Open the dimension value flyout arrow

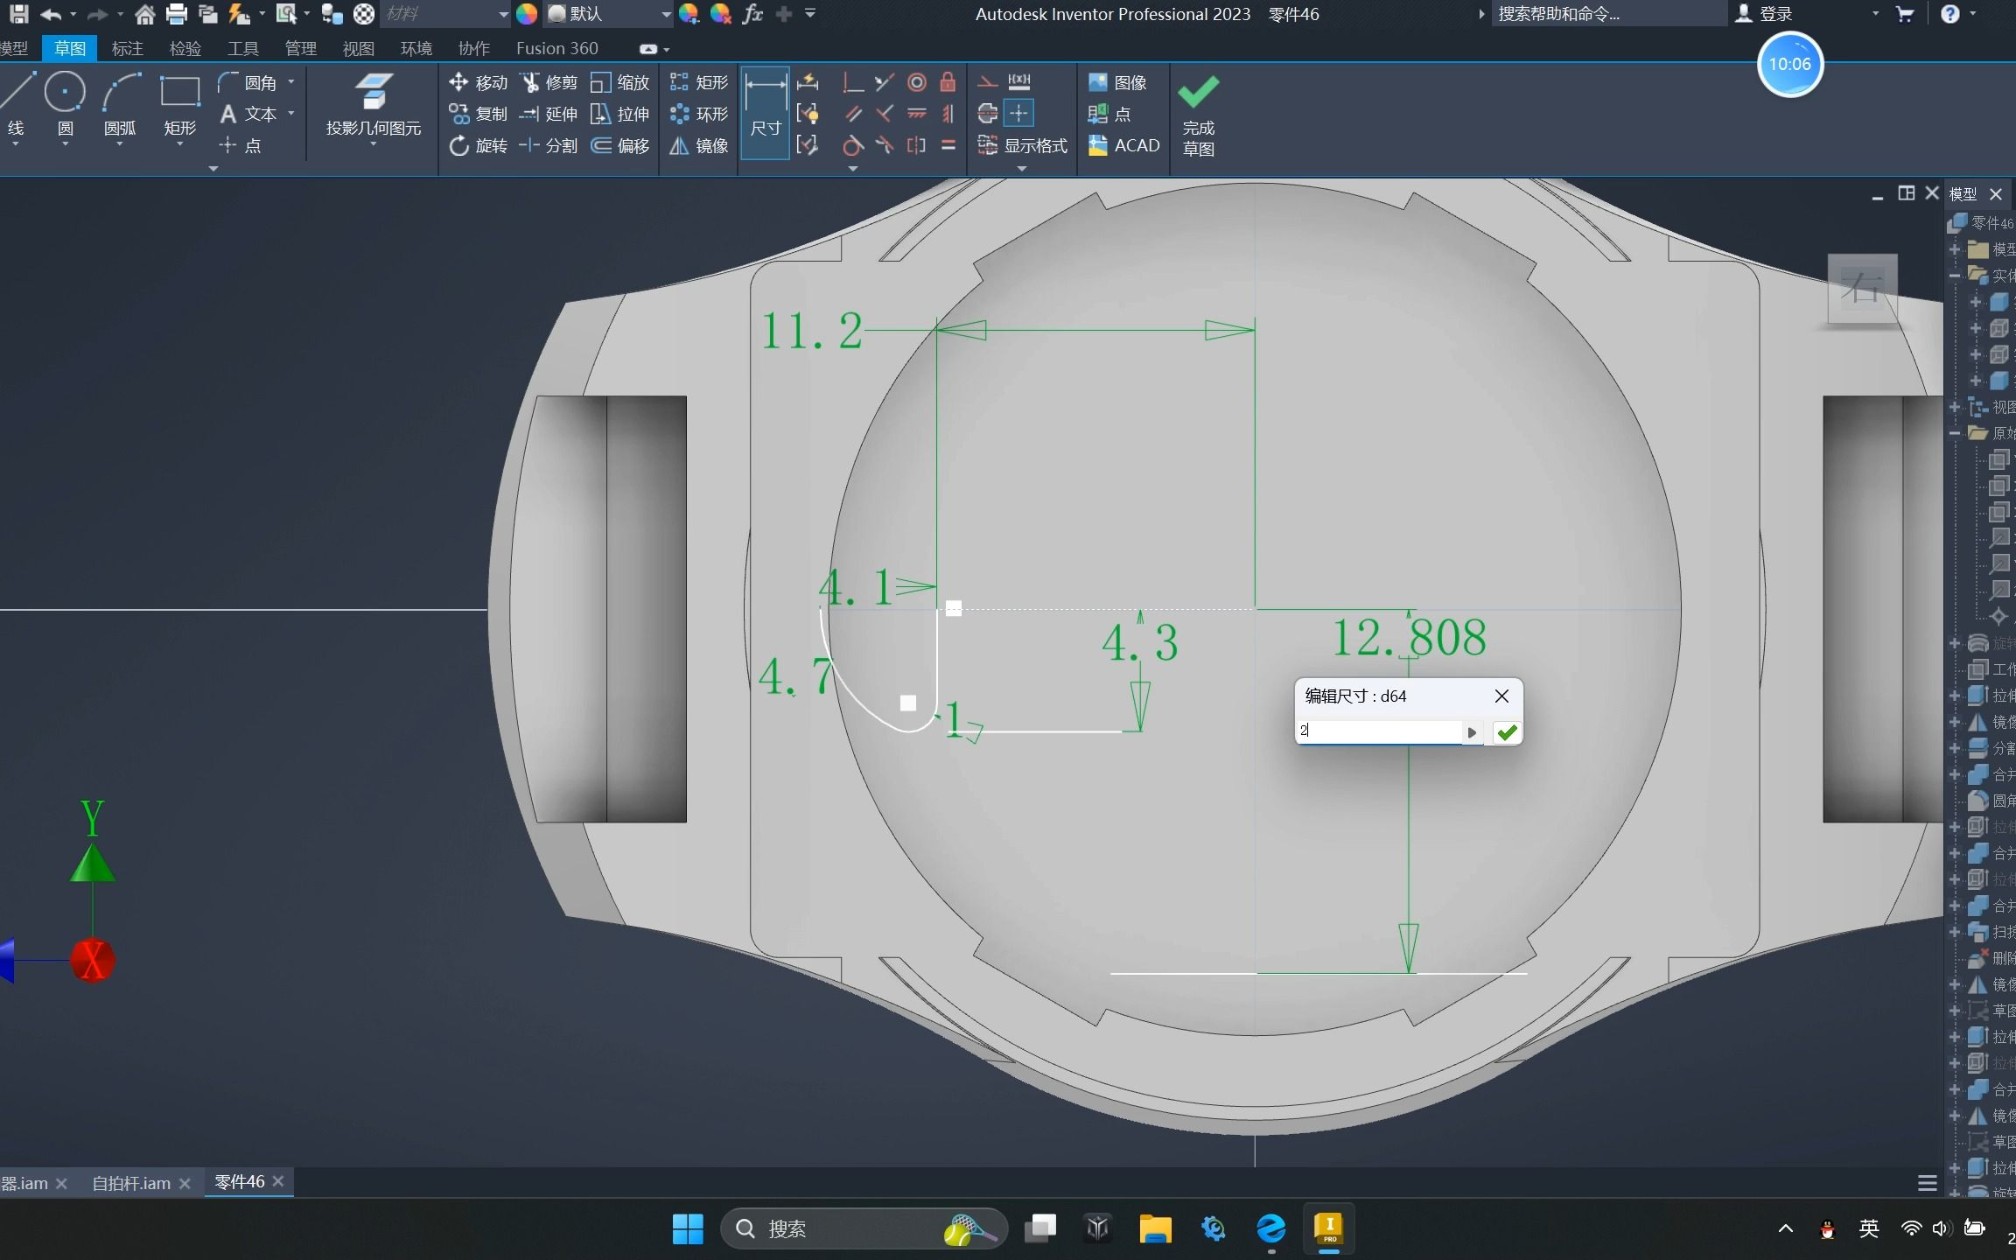coord(1471,733)
